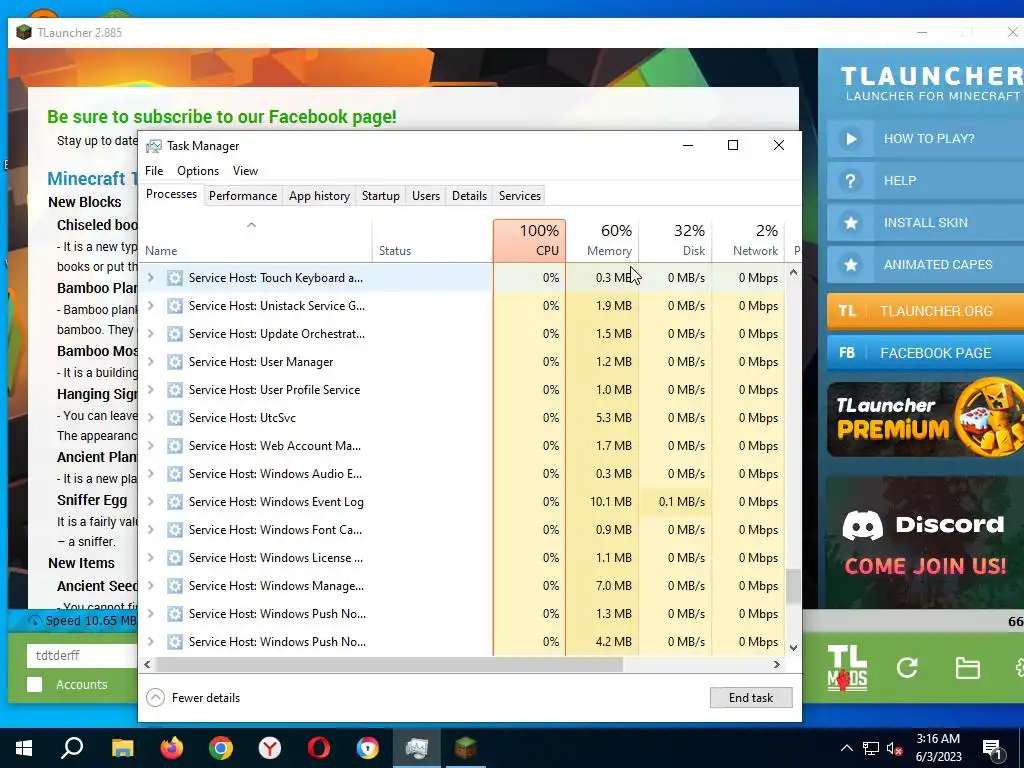
Task: Select Service Host: Windows Push No... 4.2 MB row
Action: tap(462, 642)
